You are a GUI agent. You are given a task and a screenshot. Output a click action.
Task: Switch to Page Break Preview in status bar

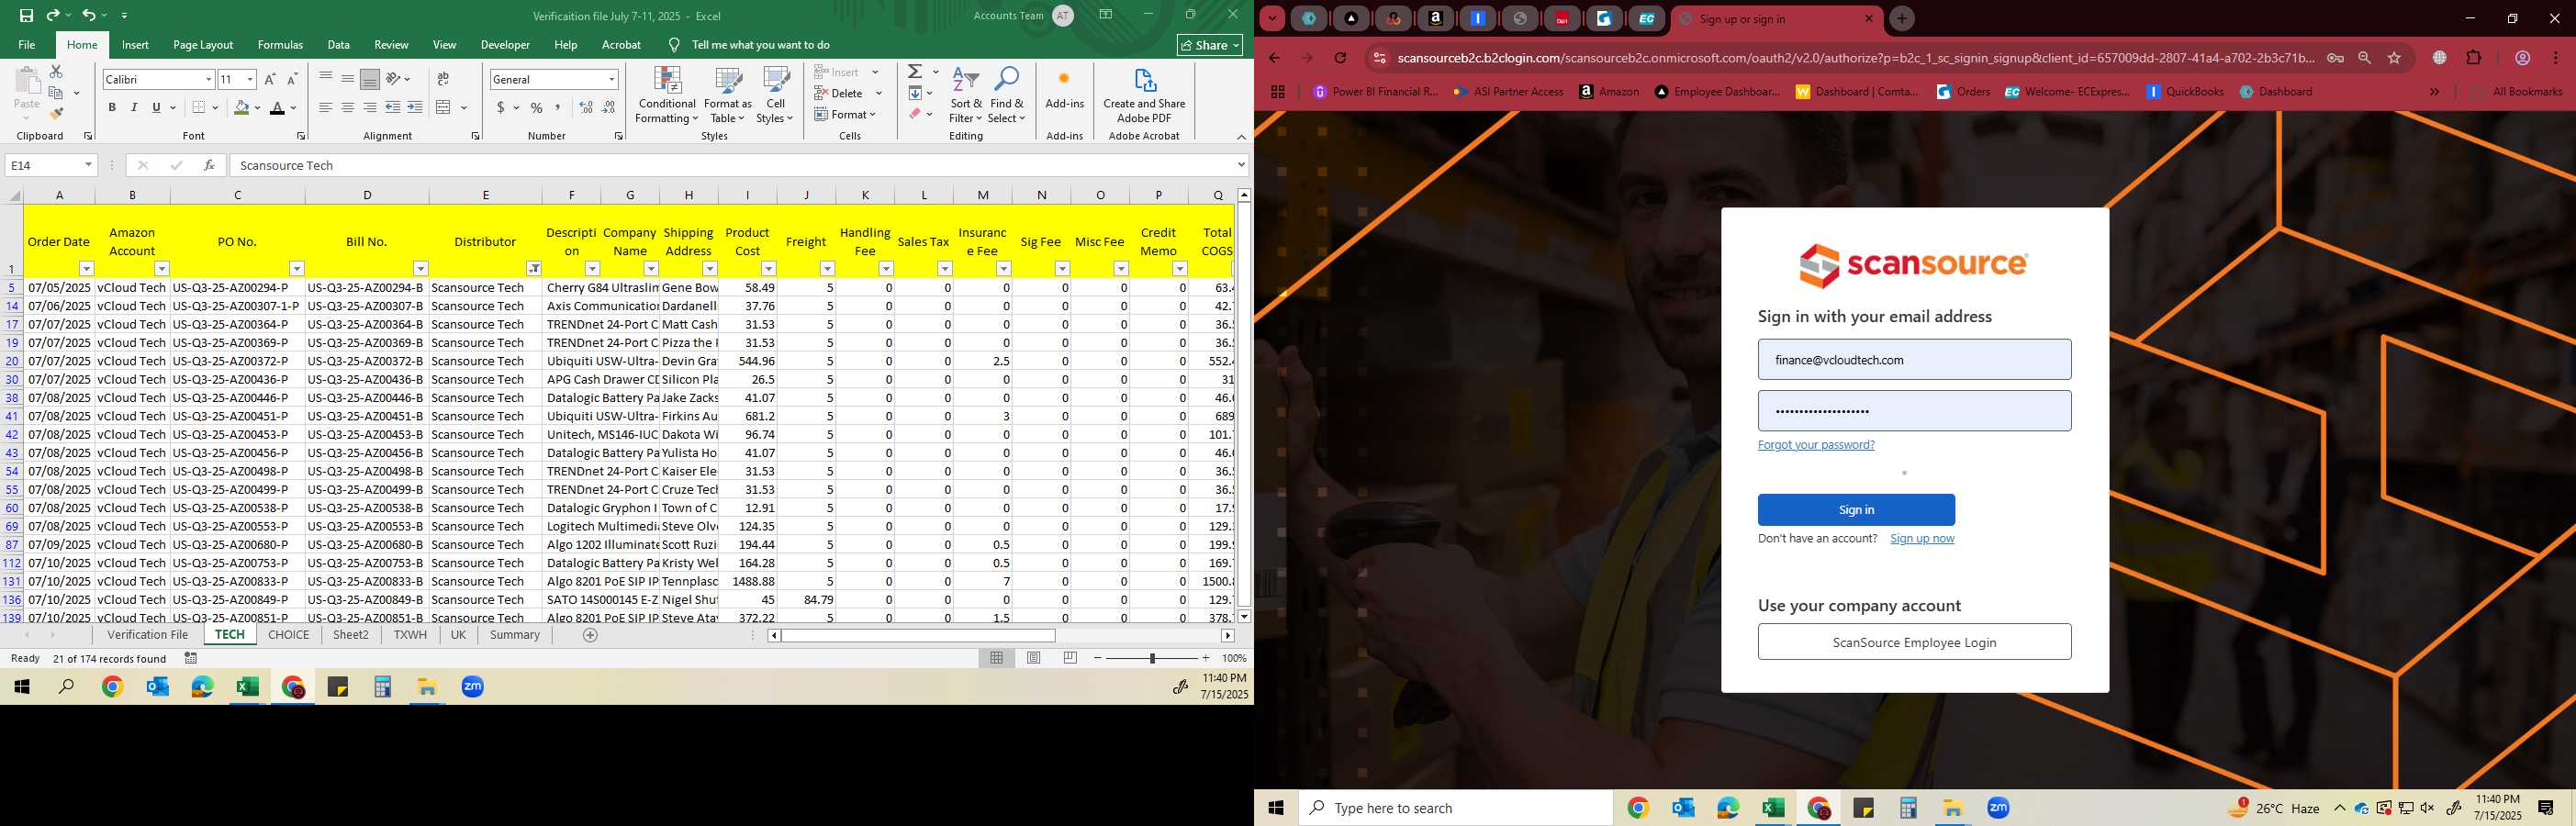coord(1070,658)
